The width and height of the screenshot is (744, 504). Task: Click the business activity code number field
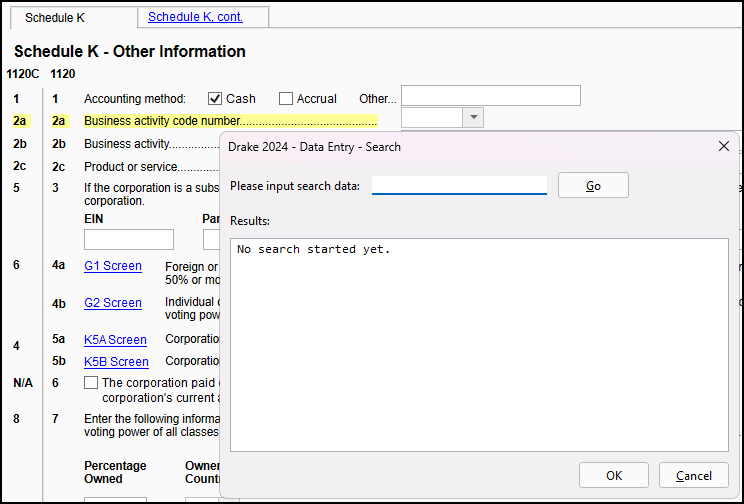point(432,118)
